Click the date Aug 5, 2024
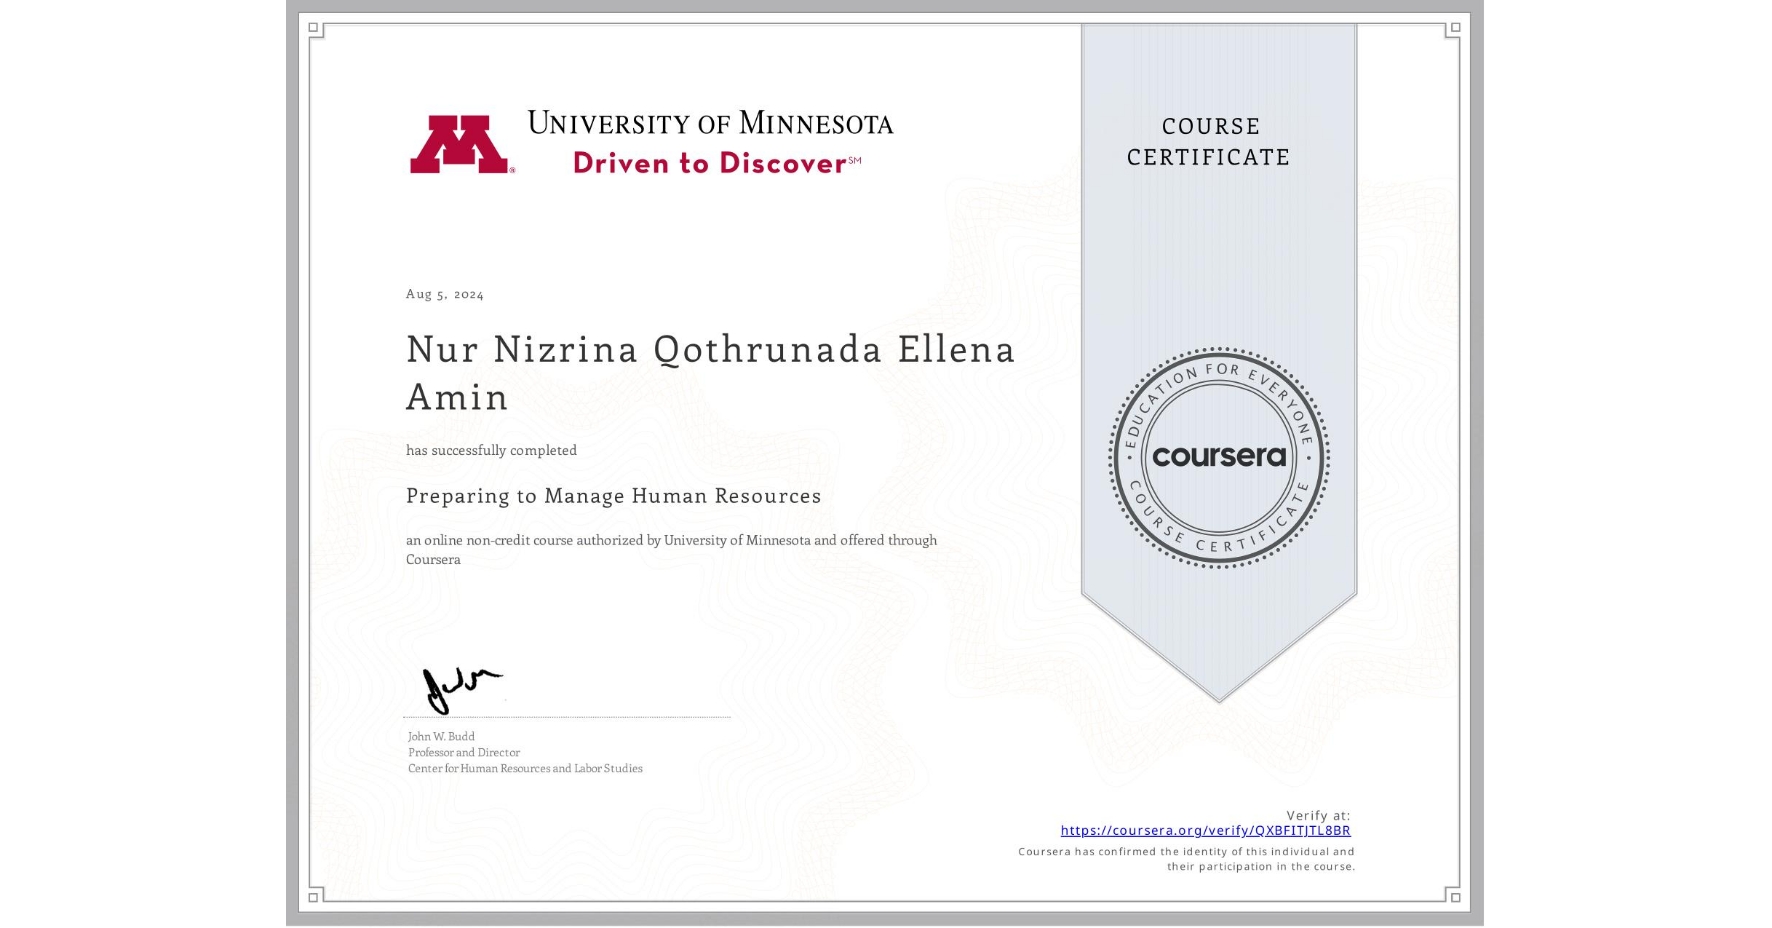The width and height of the screenshot is (1772, 928). coord(443,293)
